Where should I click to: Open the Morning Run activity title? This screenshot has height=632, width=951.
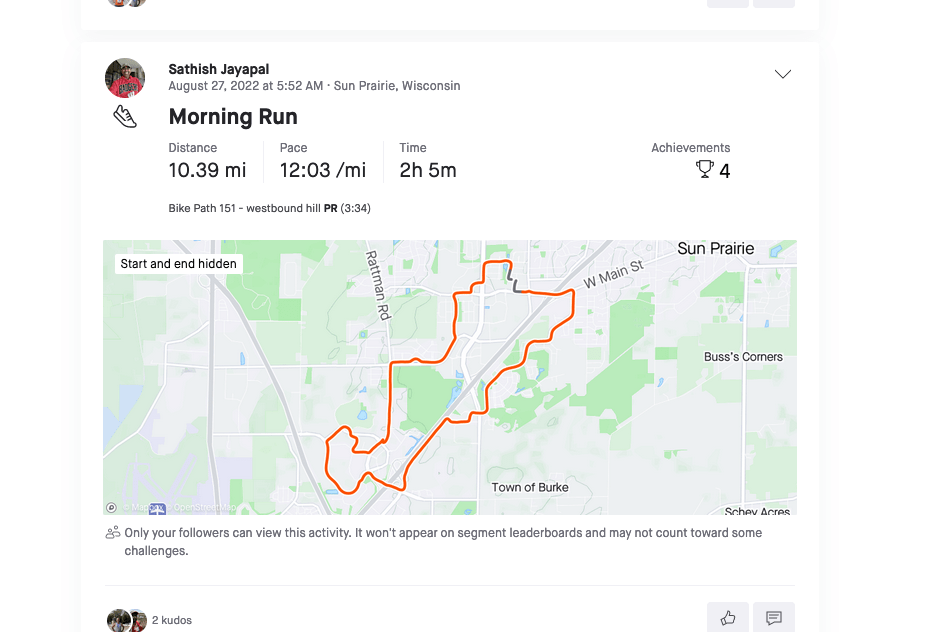(233, 116)
